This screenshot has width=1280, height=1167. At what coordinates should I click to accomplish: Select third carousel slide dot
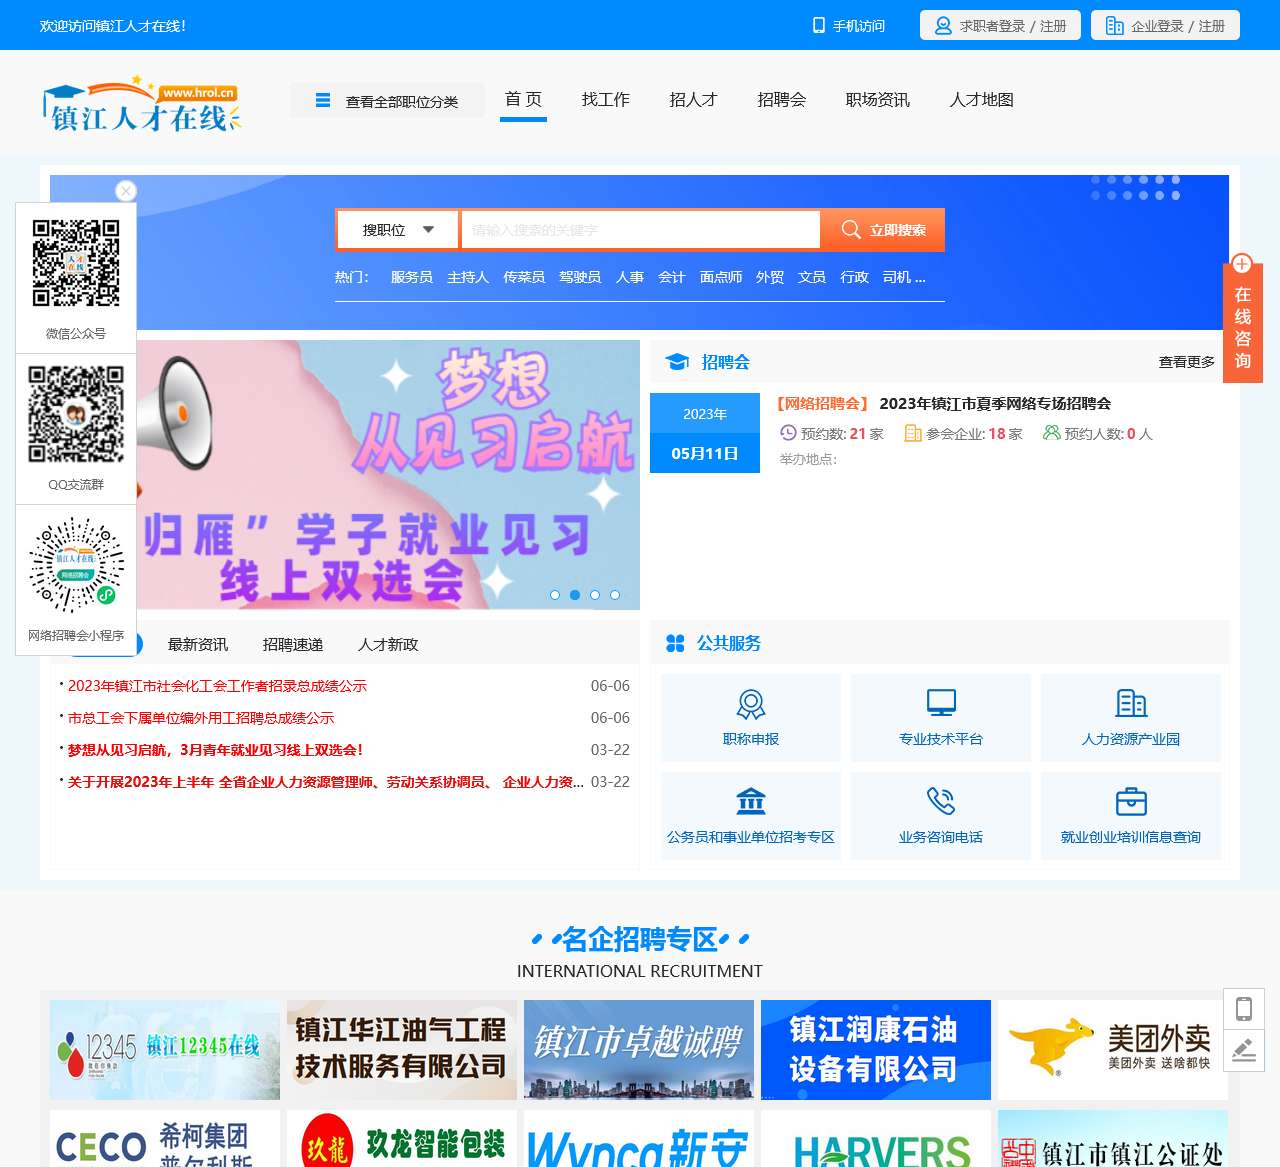595,595
